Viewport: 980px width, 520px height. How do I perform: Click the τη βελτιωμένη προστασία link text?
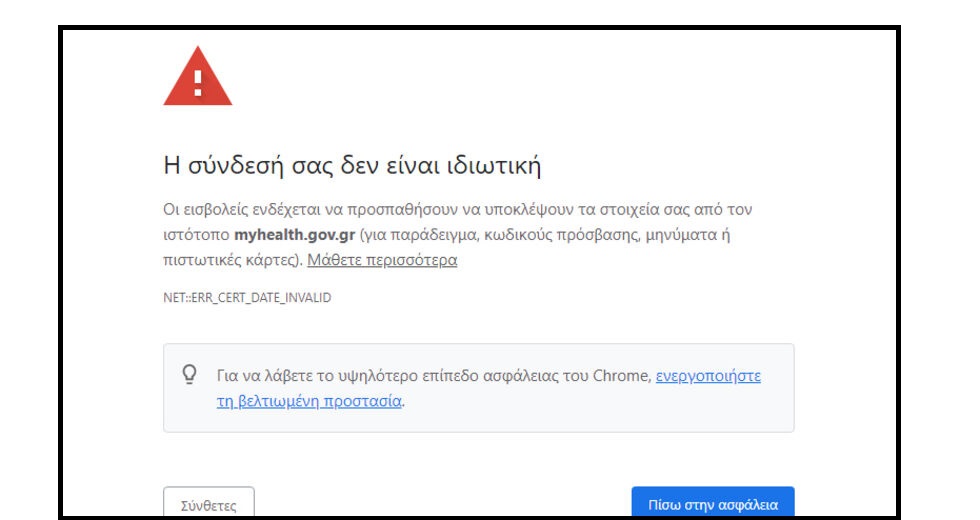(309, 401)
